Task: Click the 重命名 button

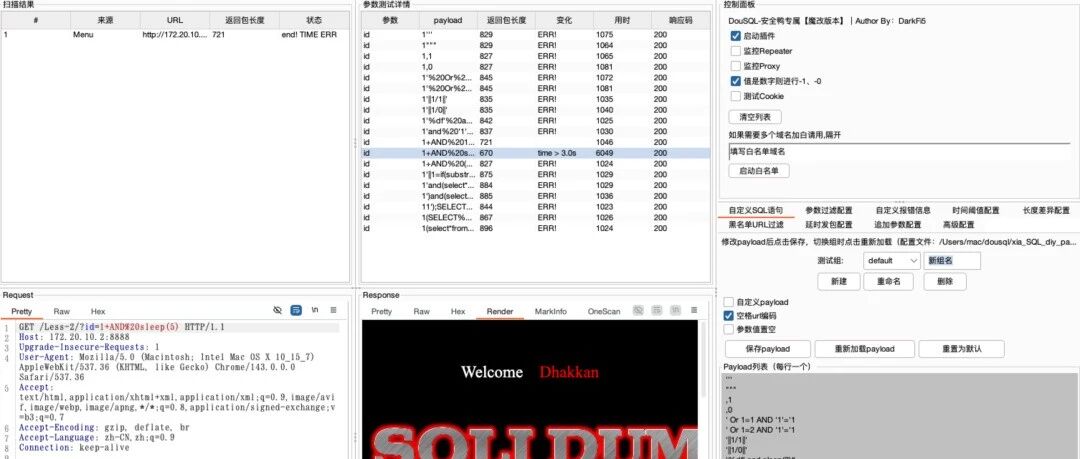Action: tap(891, 281)
